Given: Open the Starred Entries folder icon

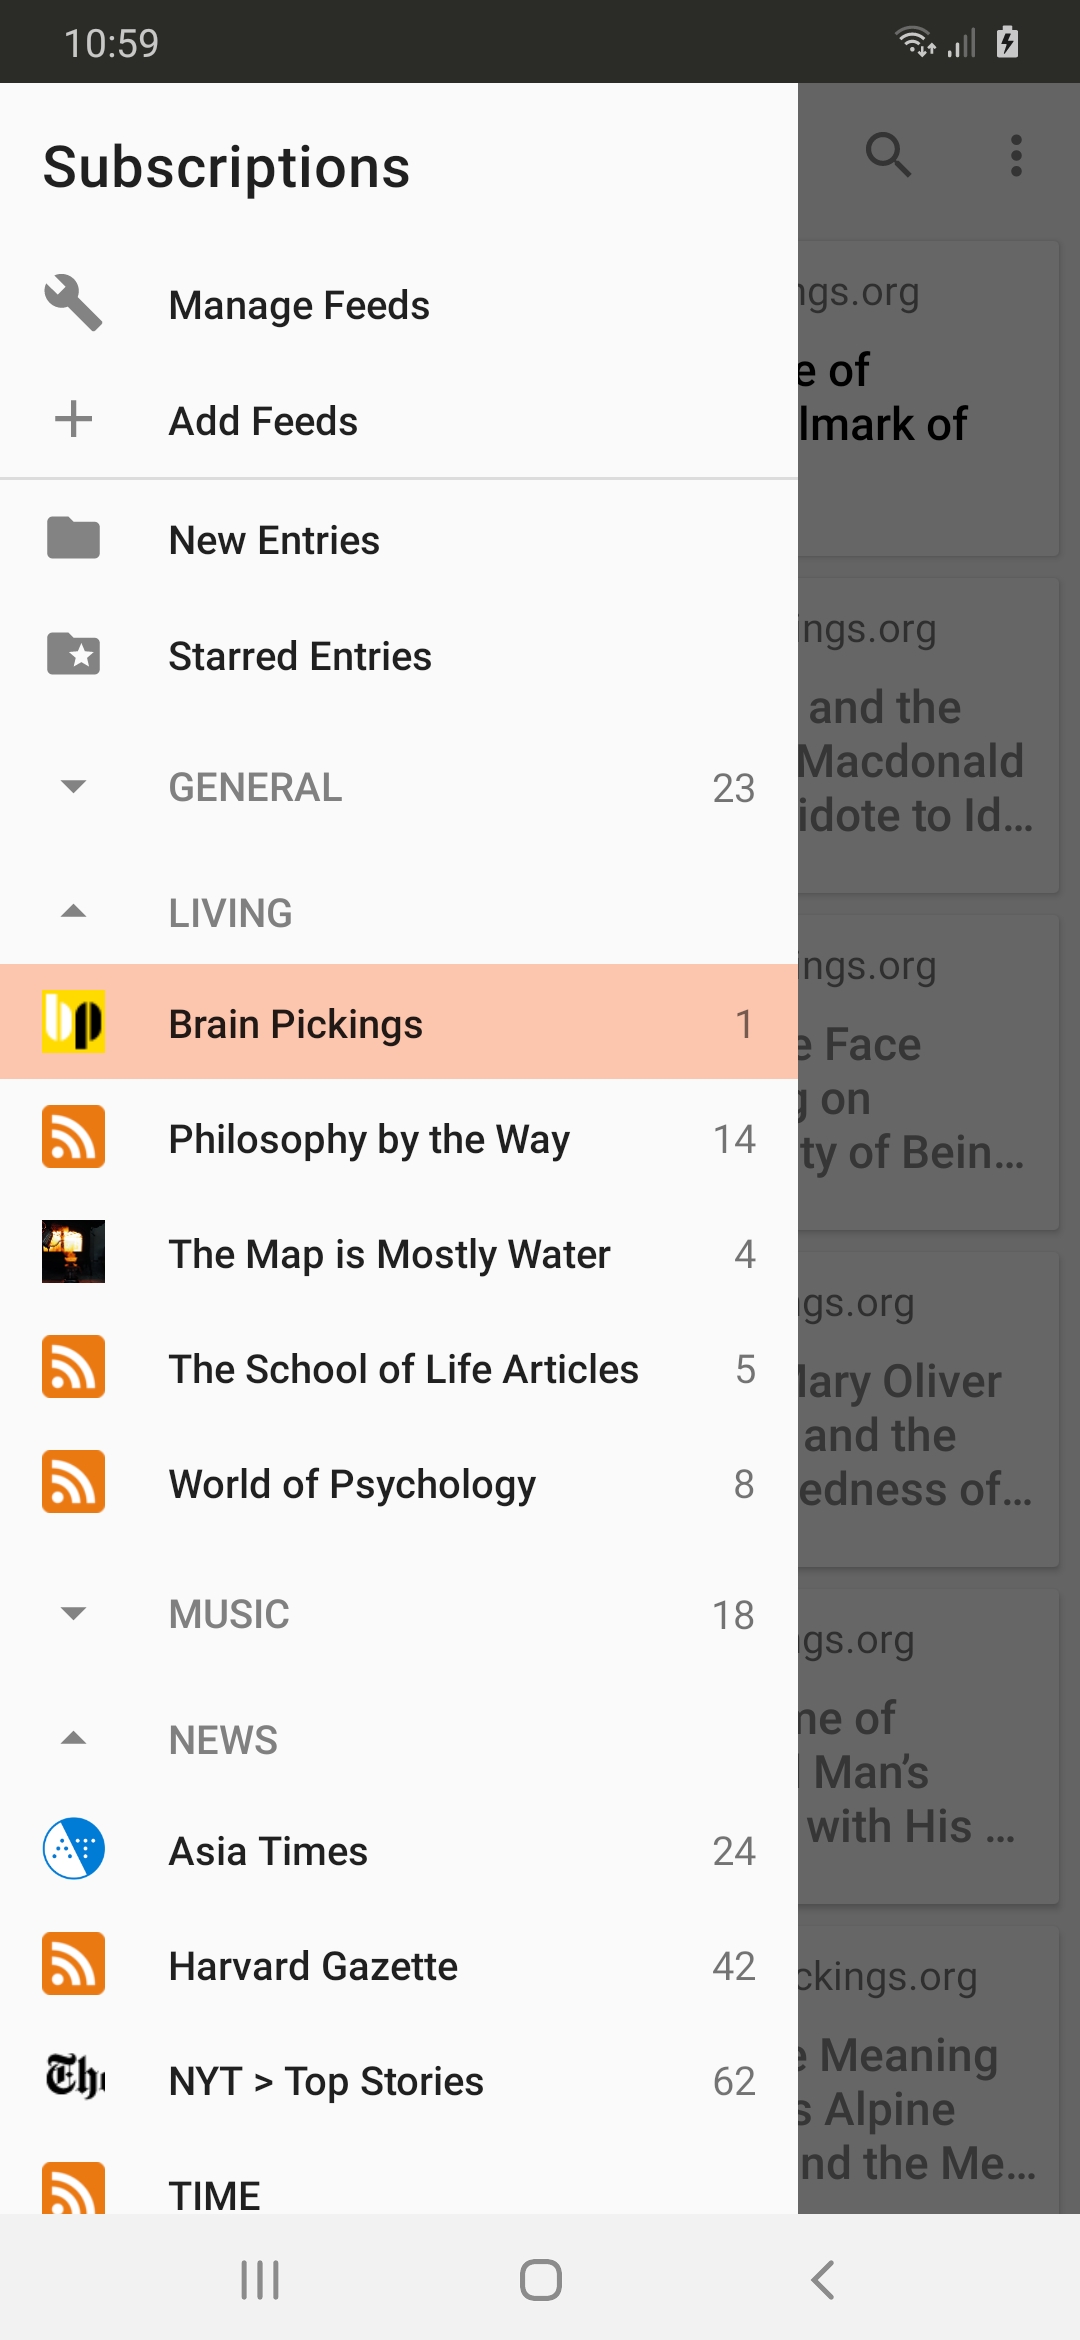Looking at the screenshot, I should (x=73, y=654).
